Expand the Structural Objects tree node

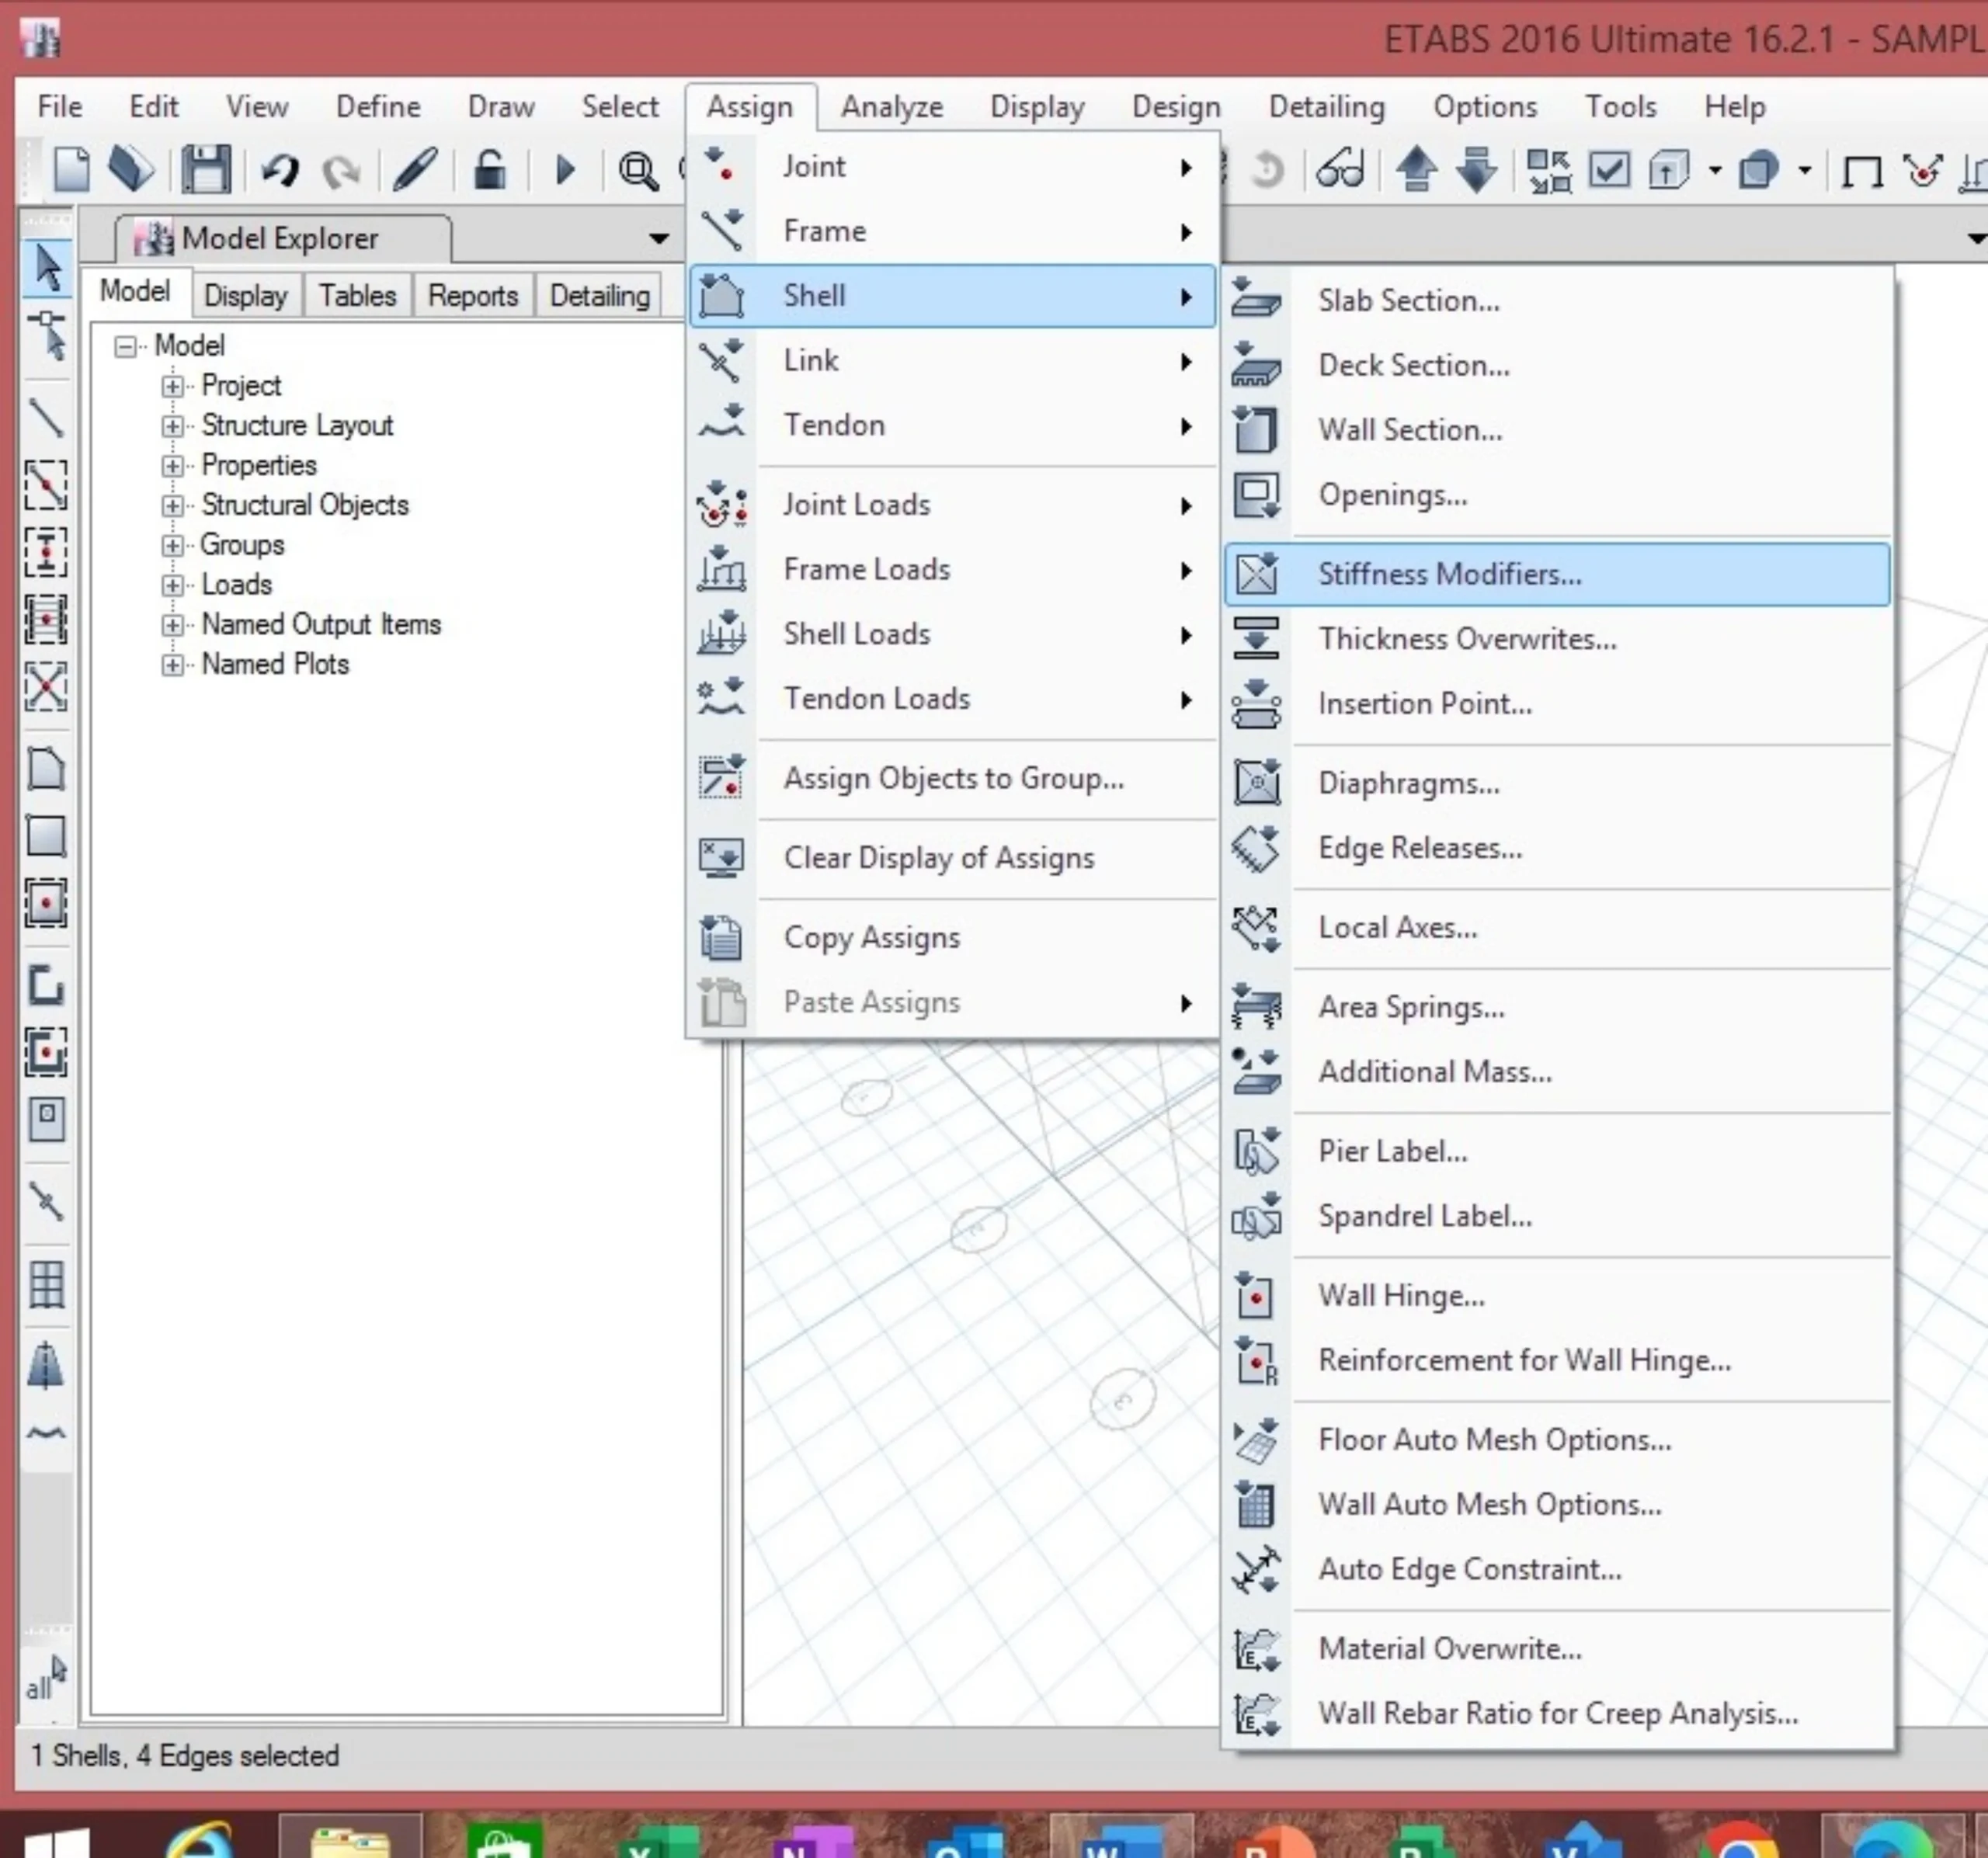pos(172,505)
